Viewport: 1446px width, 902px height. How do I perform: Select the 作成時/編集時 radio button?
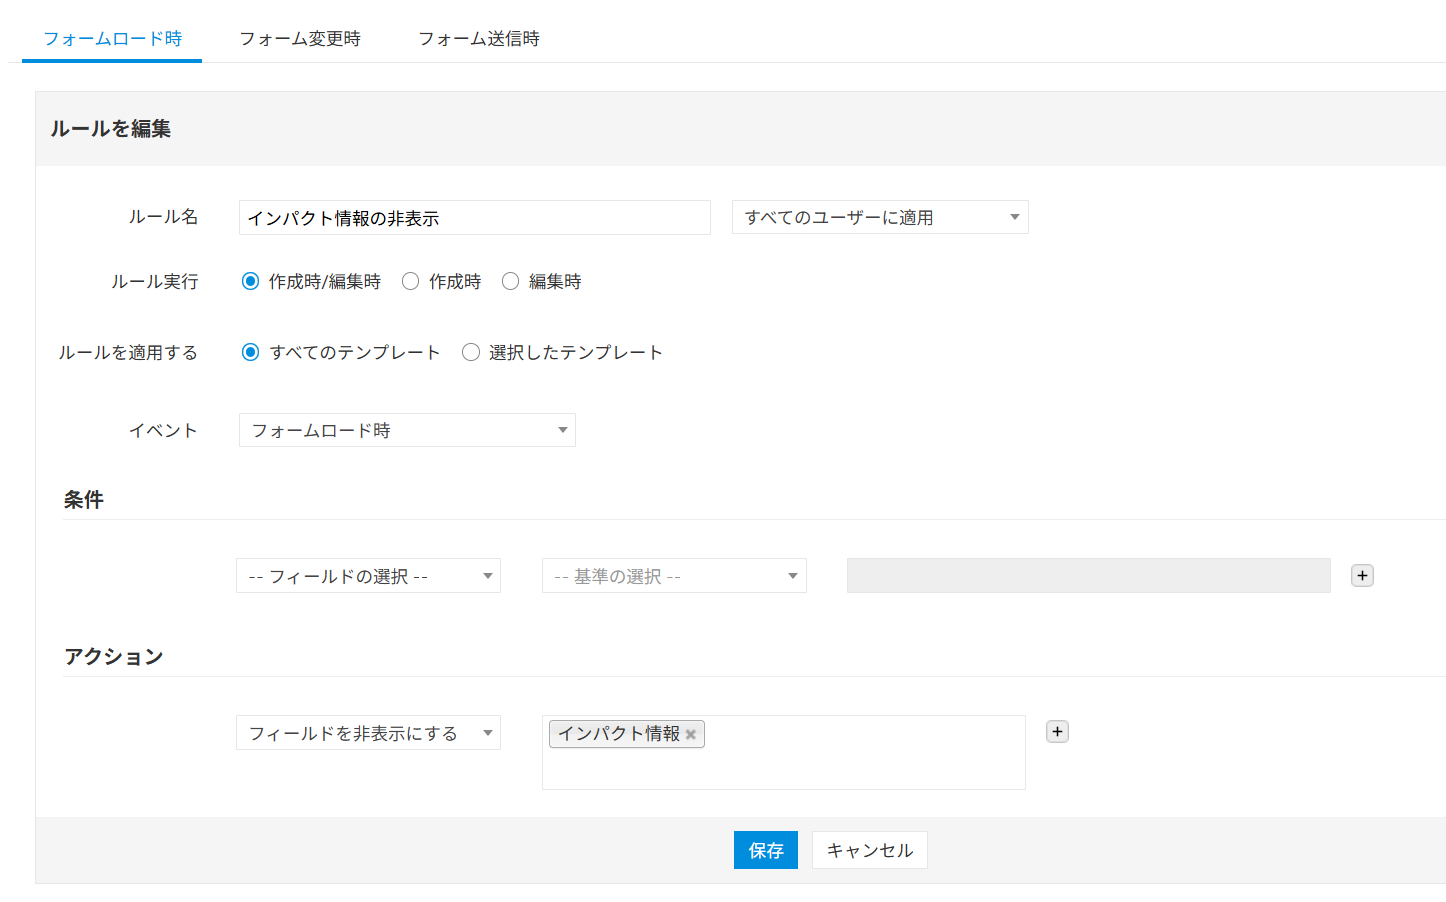coord(251,282)
